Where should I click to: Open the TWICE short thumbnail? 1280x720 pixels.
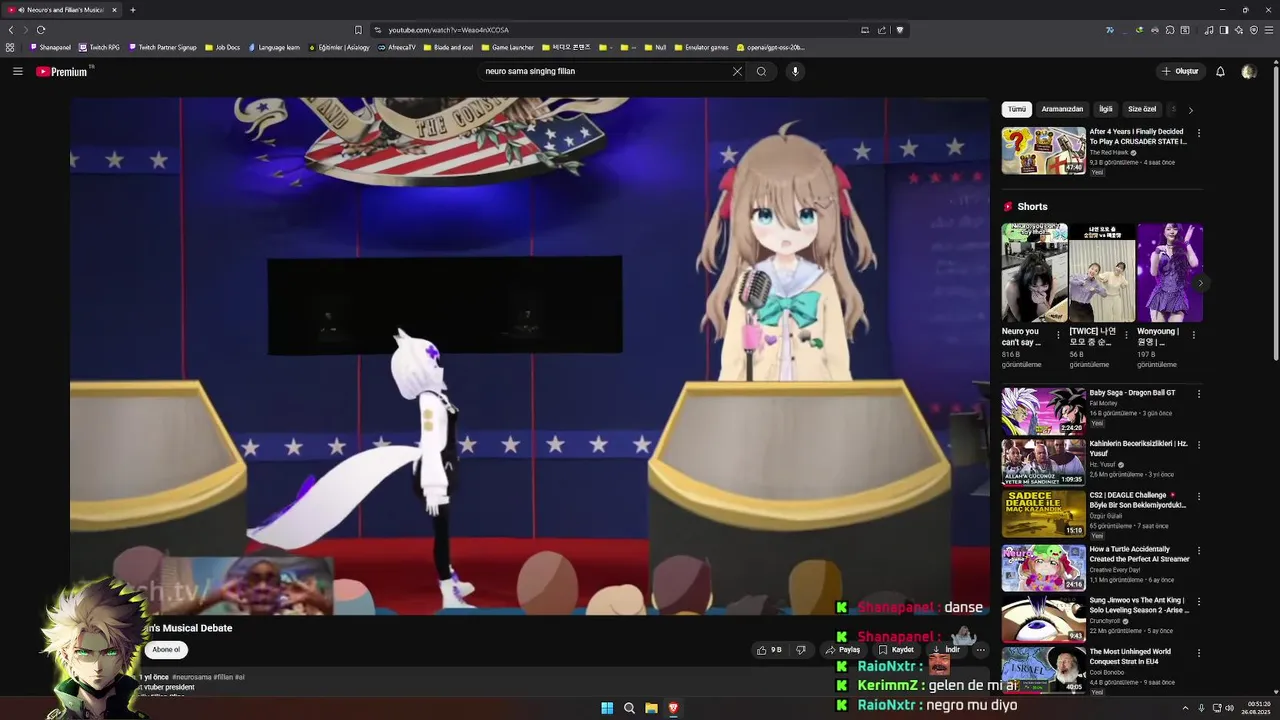click(x=1102, y=272)
